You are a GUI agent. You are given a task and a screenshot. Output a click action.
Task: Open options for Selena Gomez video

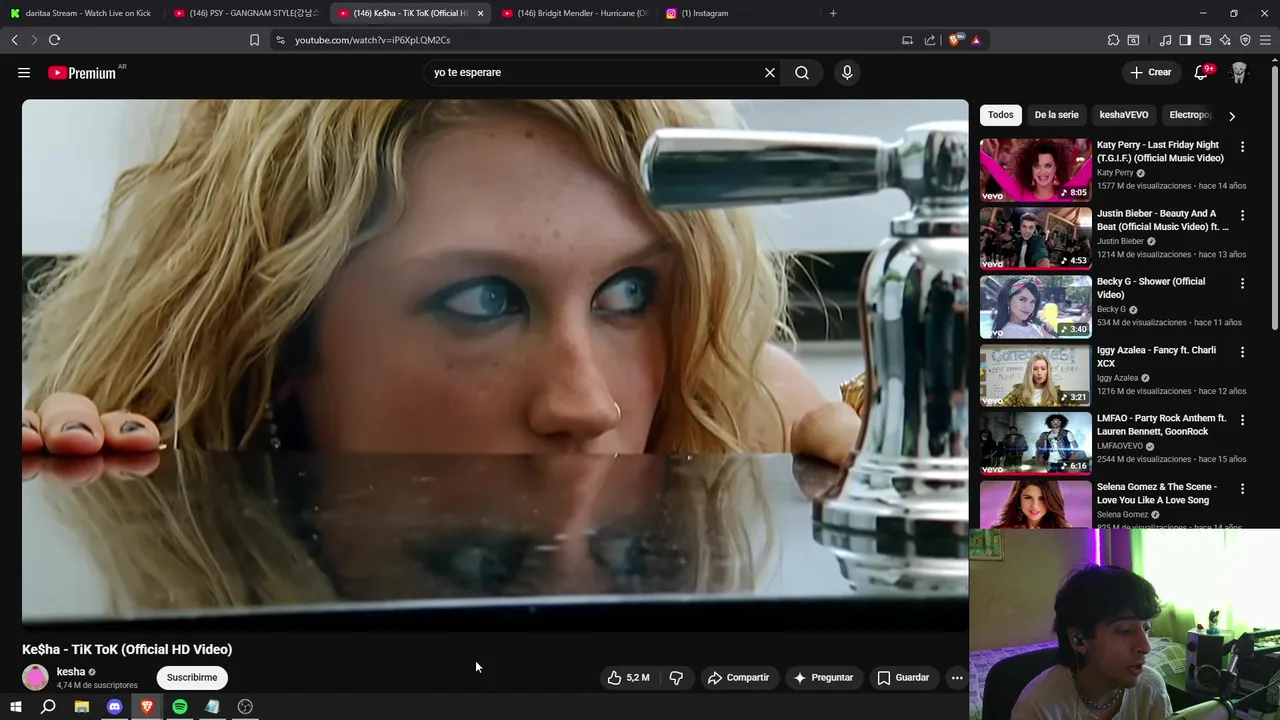tap(1242, 489)
